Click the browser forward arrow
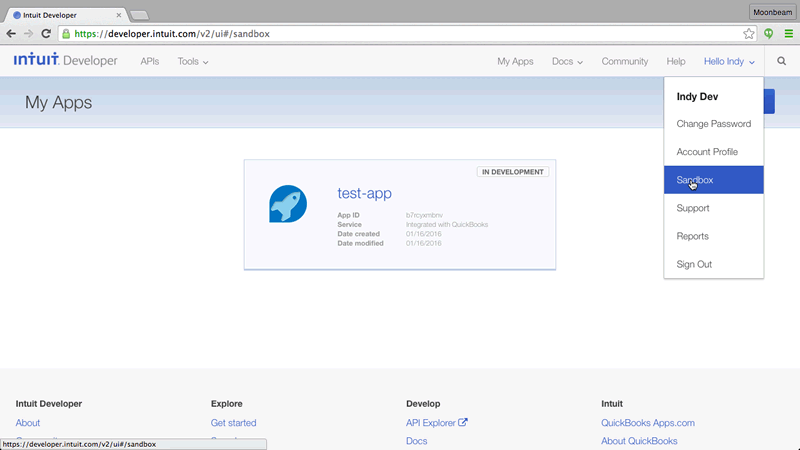This screenshot has height=450, width=800. [28, 34]
